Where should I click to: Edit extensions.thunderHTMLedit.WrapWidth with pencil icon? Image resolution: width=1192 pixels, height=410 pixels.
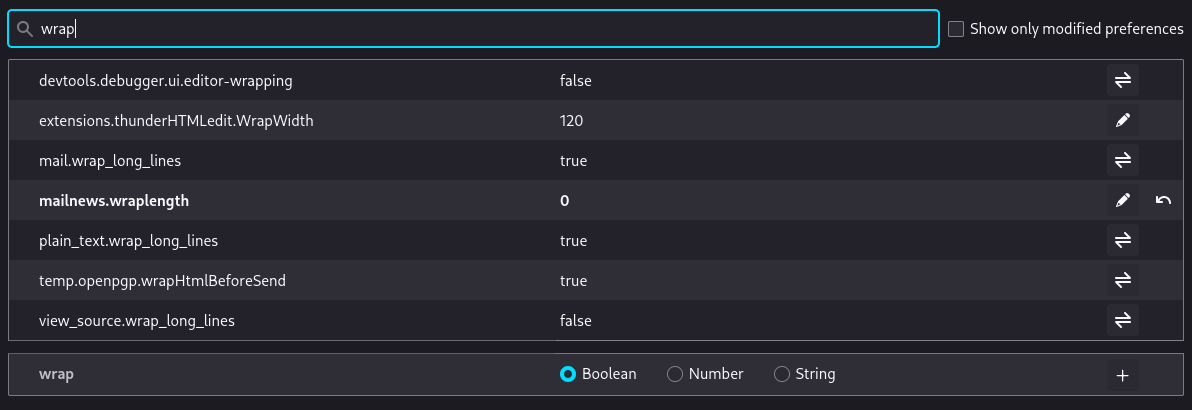tap(1123, 120)
